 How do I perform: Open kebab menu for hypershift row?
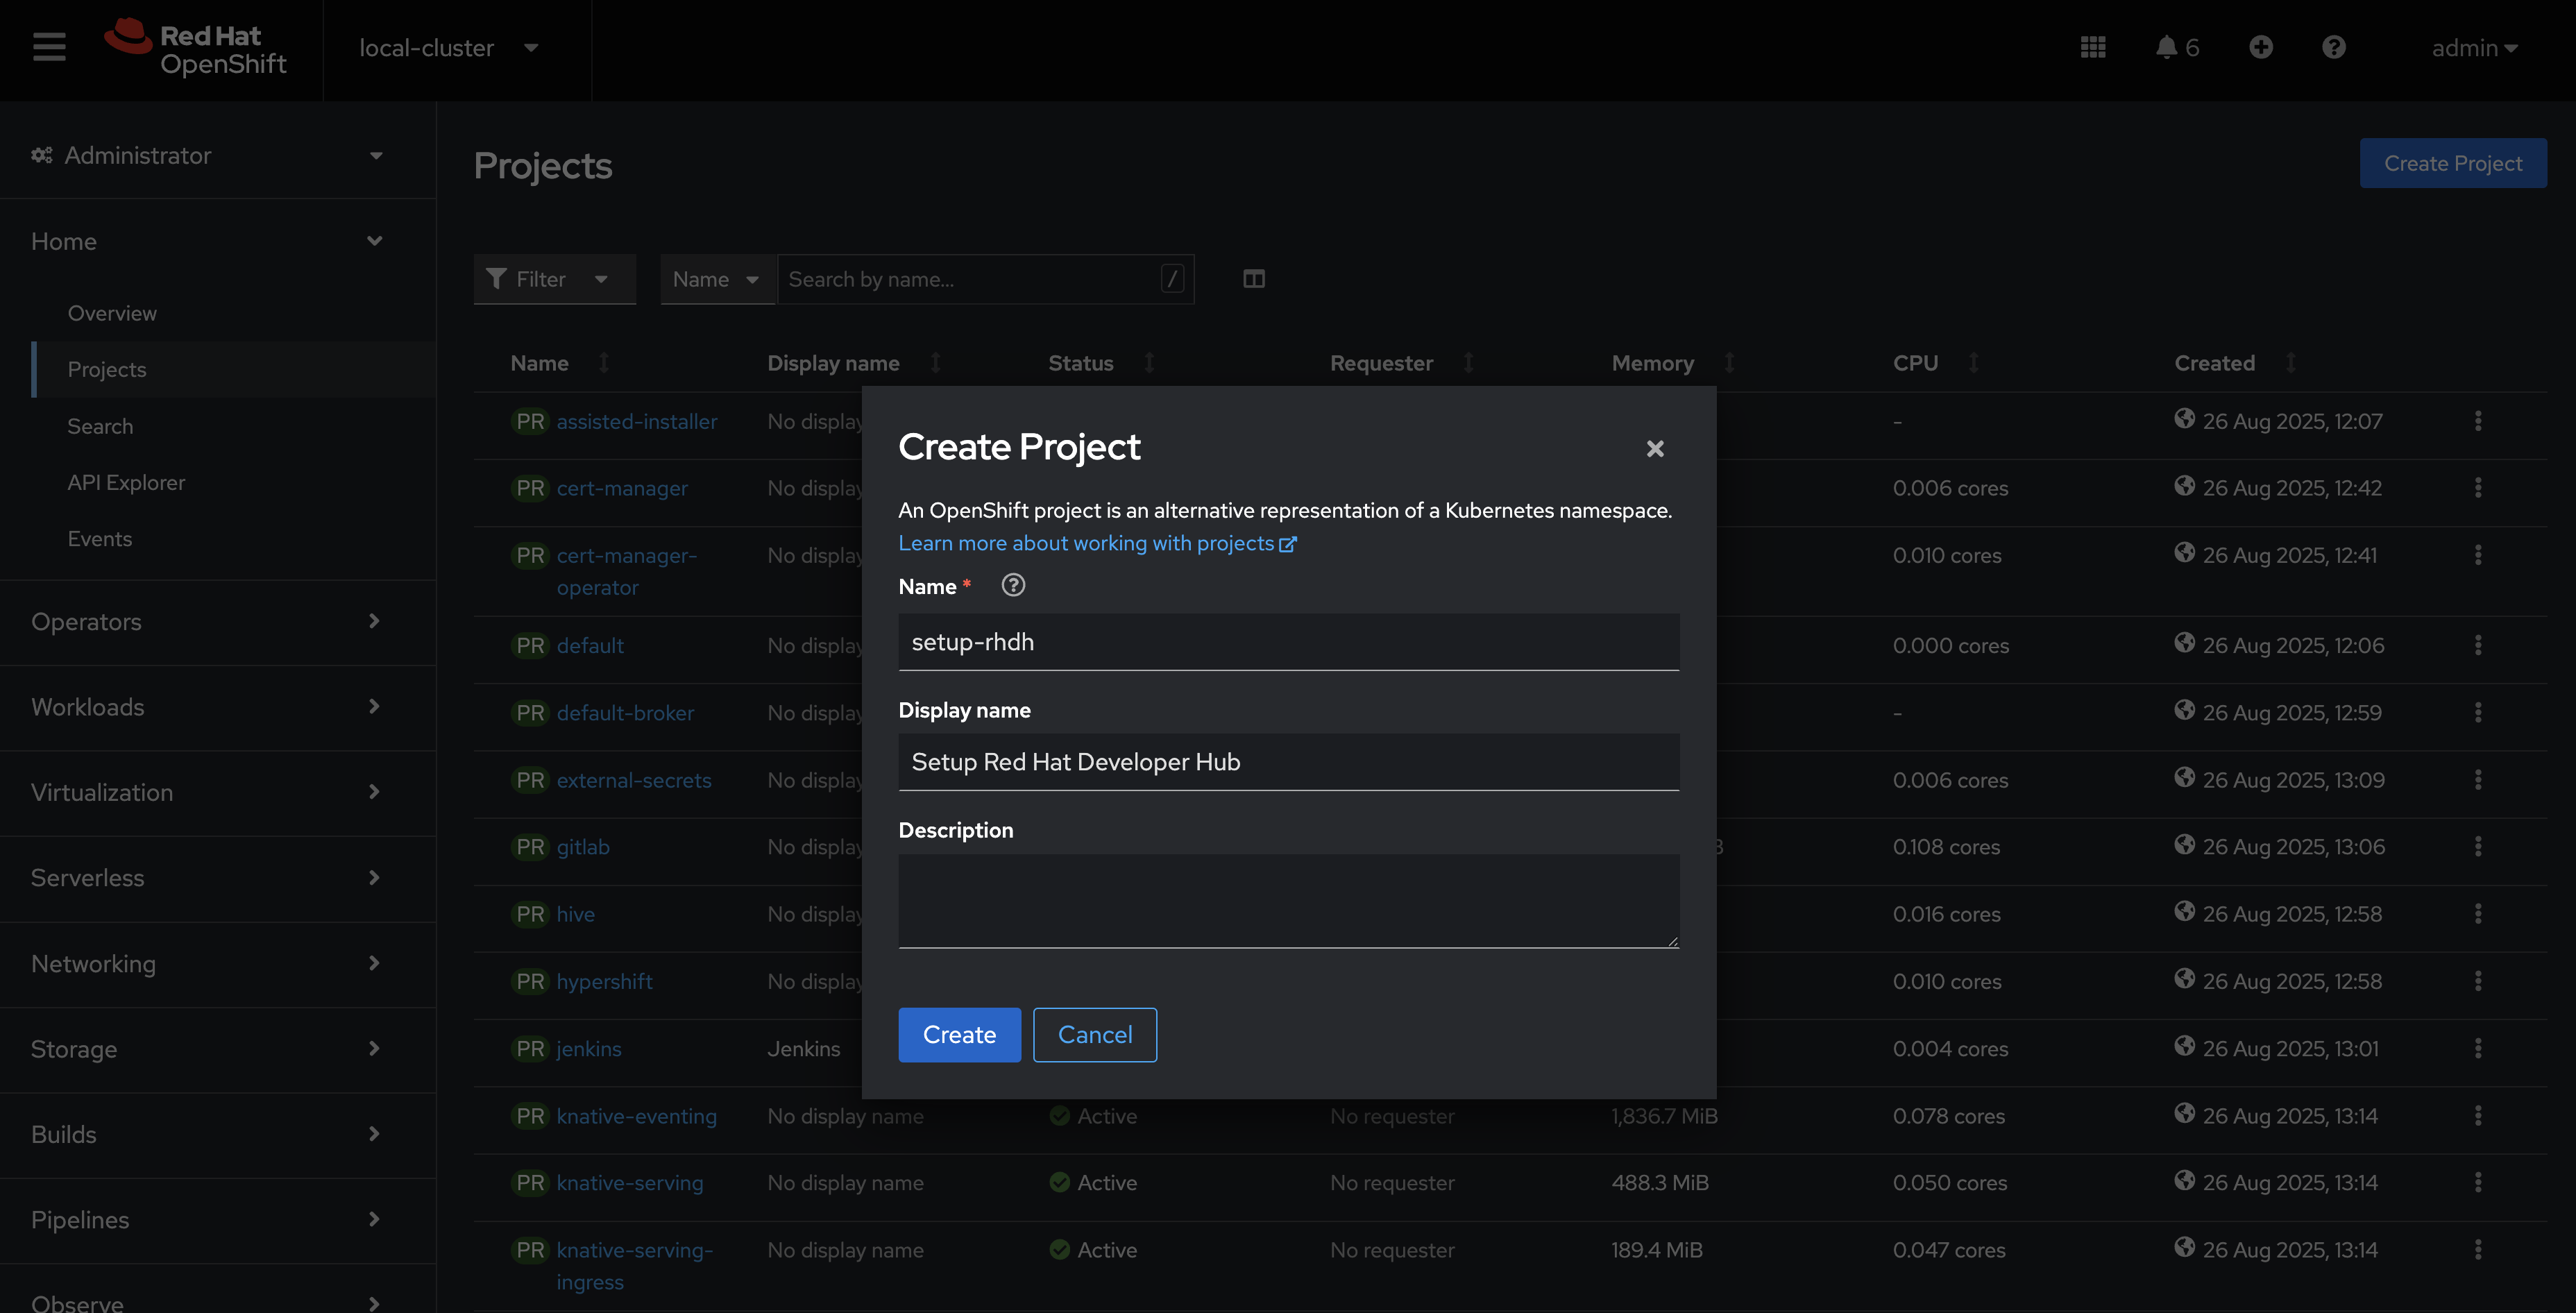(x=2478, y=981)
